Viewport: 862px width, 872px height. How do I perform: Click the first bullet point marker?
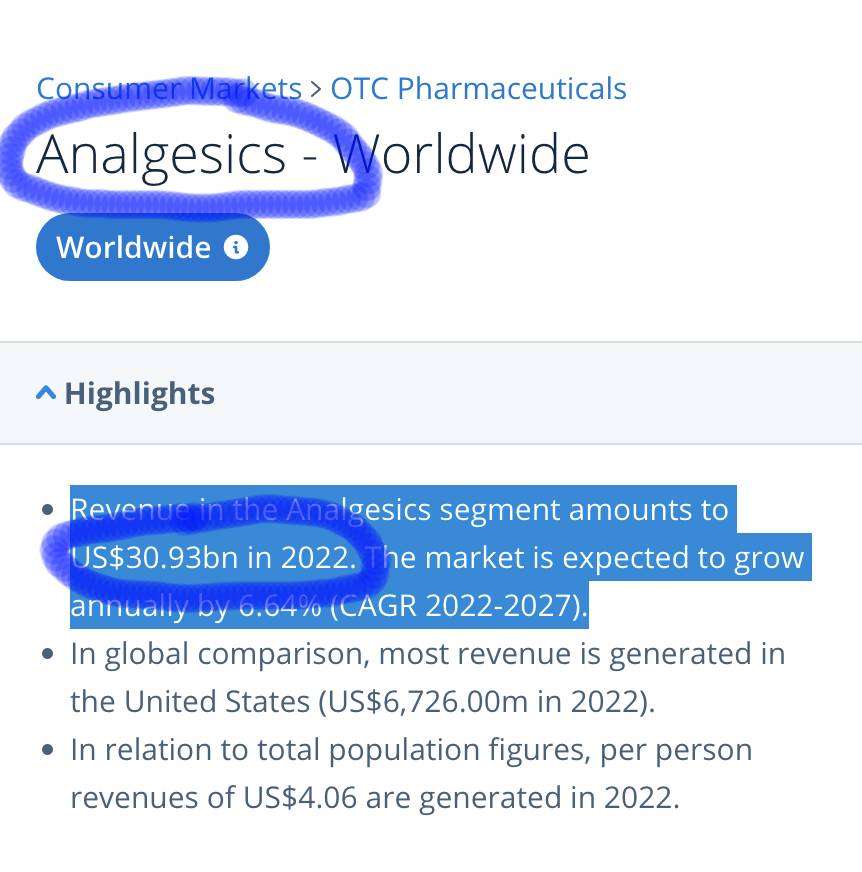48,510
